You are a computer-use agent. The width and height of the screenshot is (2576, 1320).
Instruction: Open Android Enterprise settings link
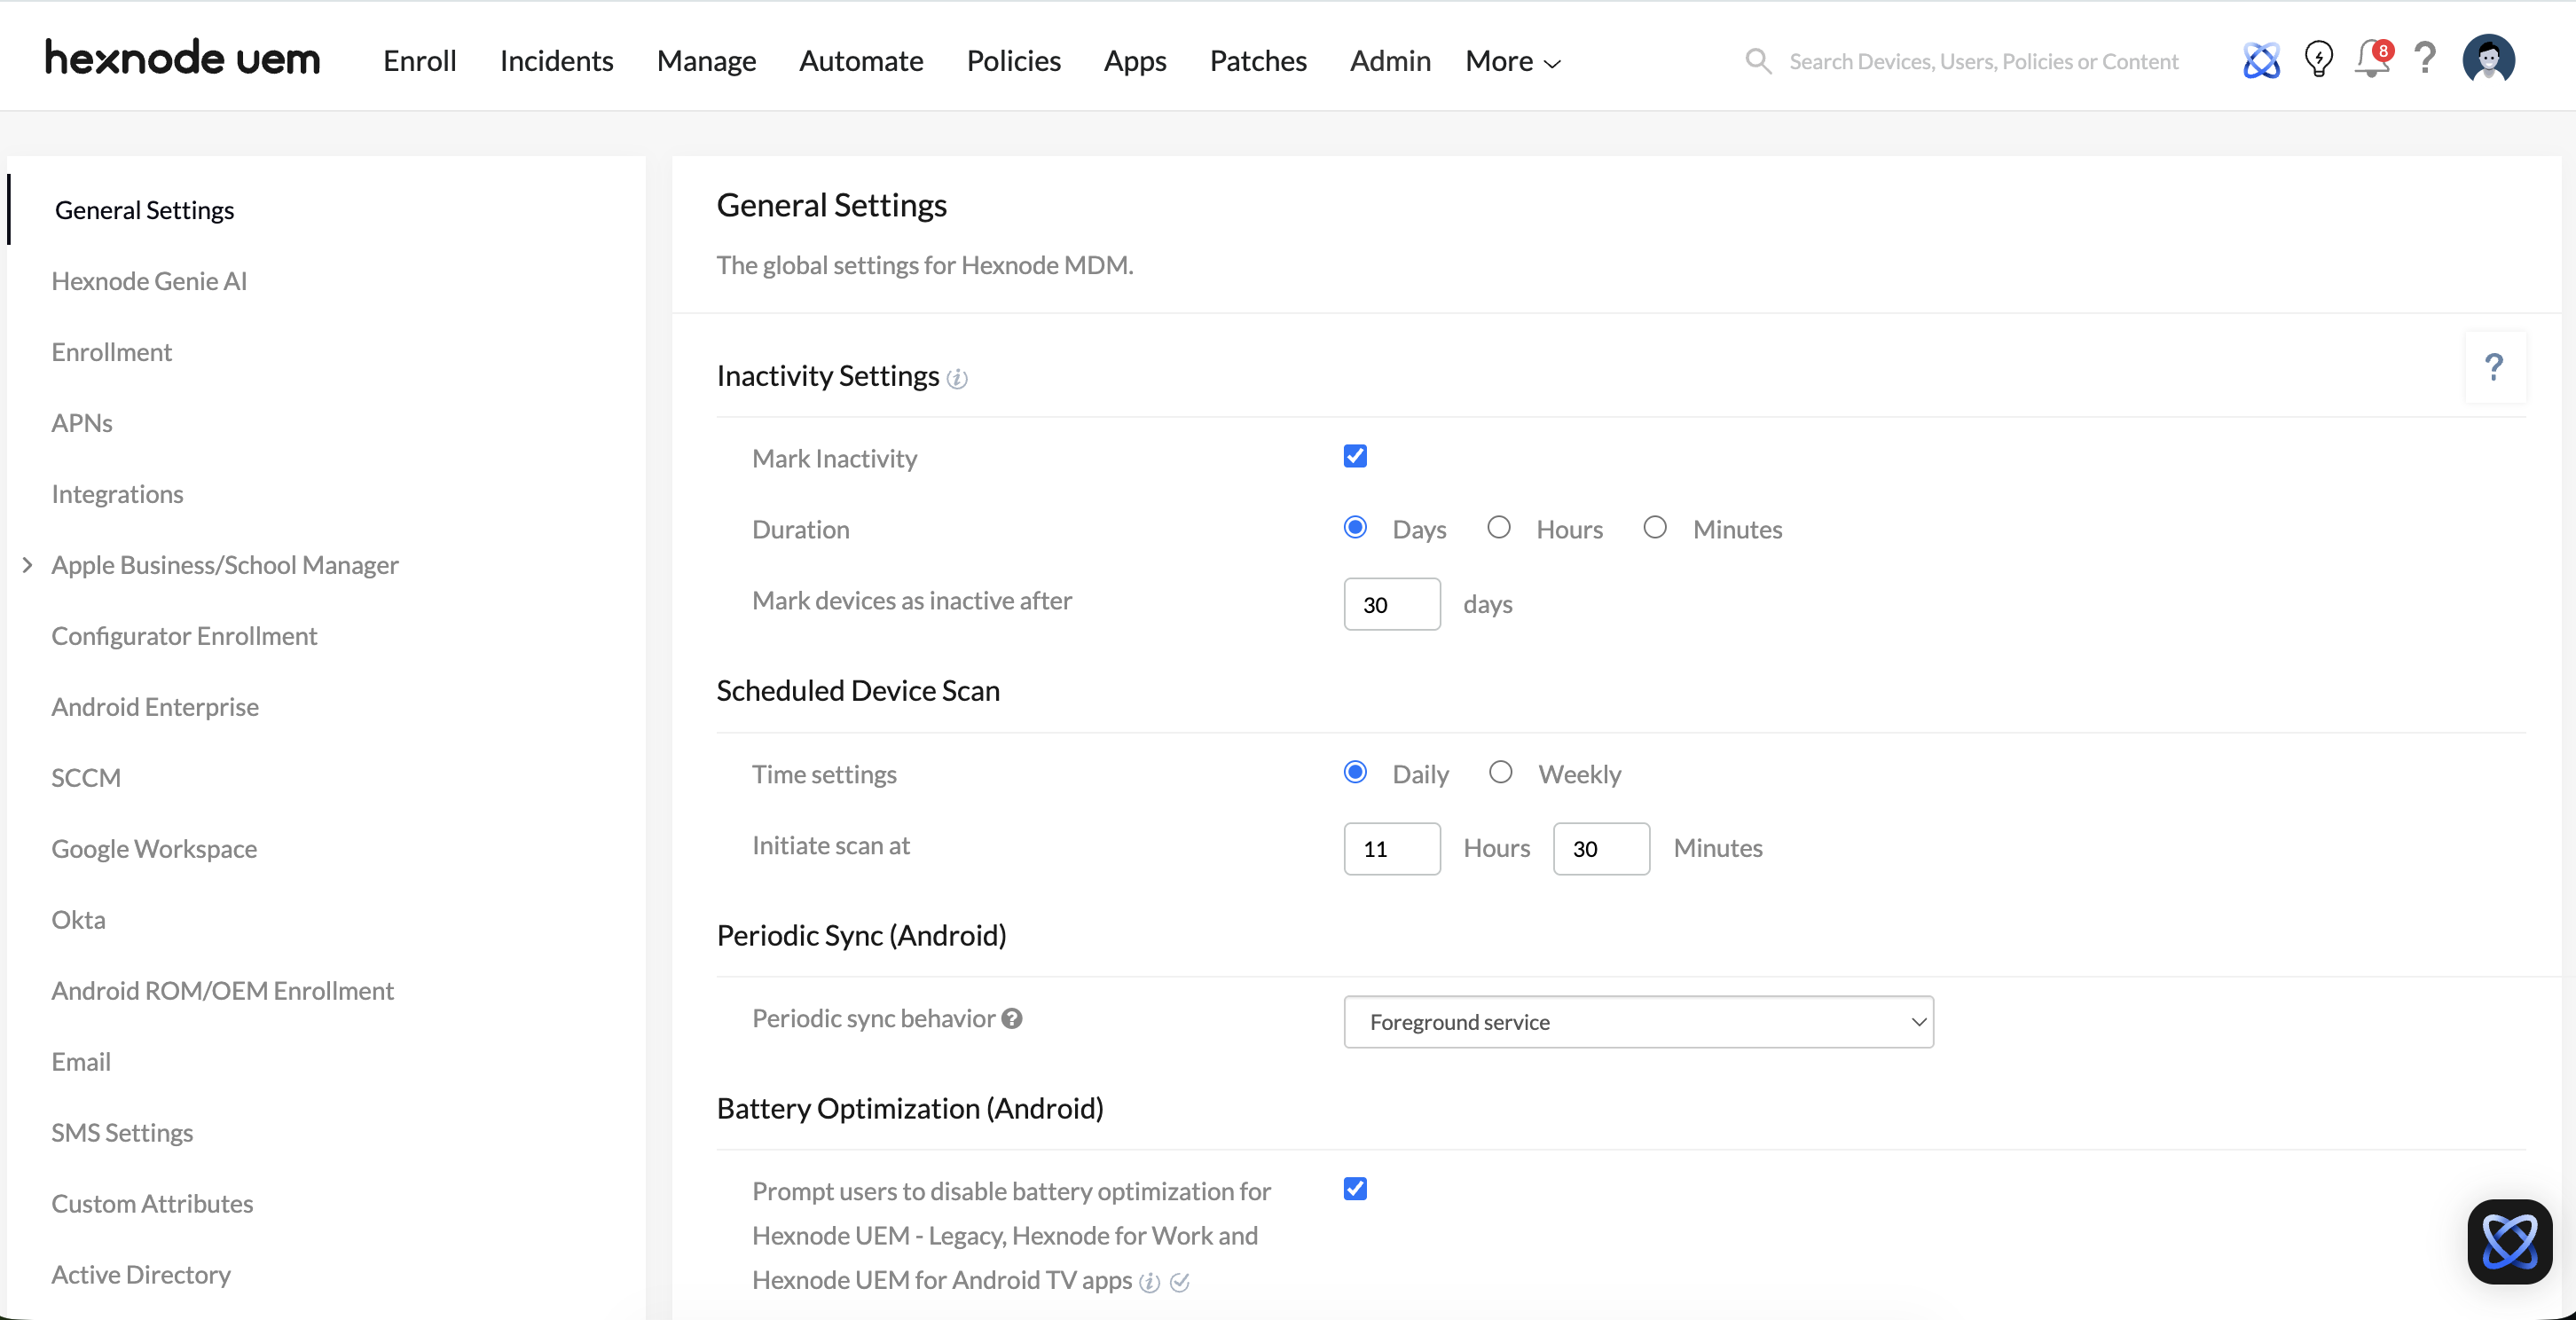click(155, 707)
